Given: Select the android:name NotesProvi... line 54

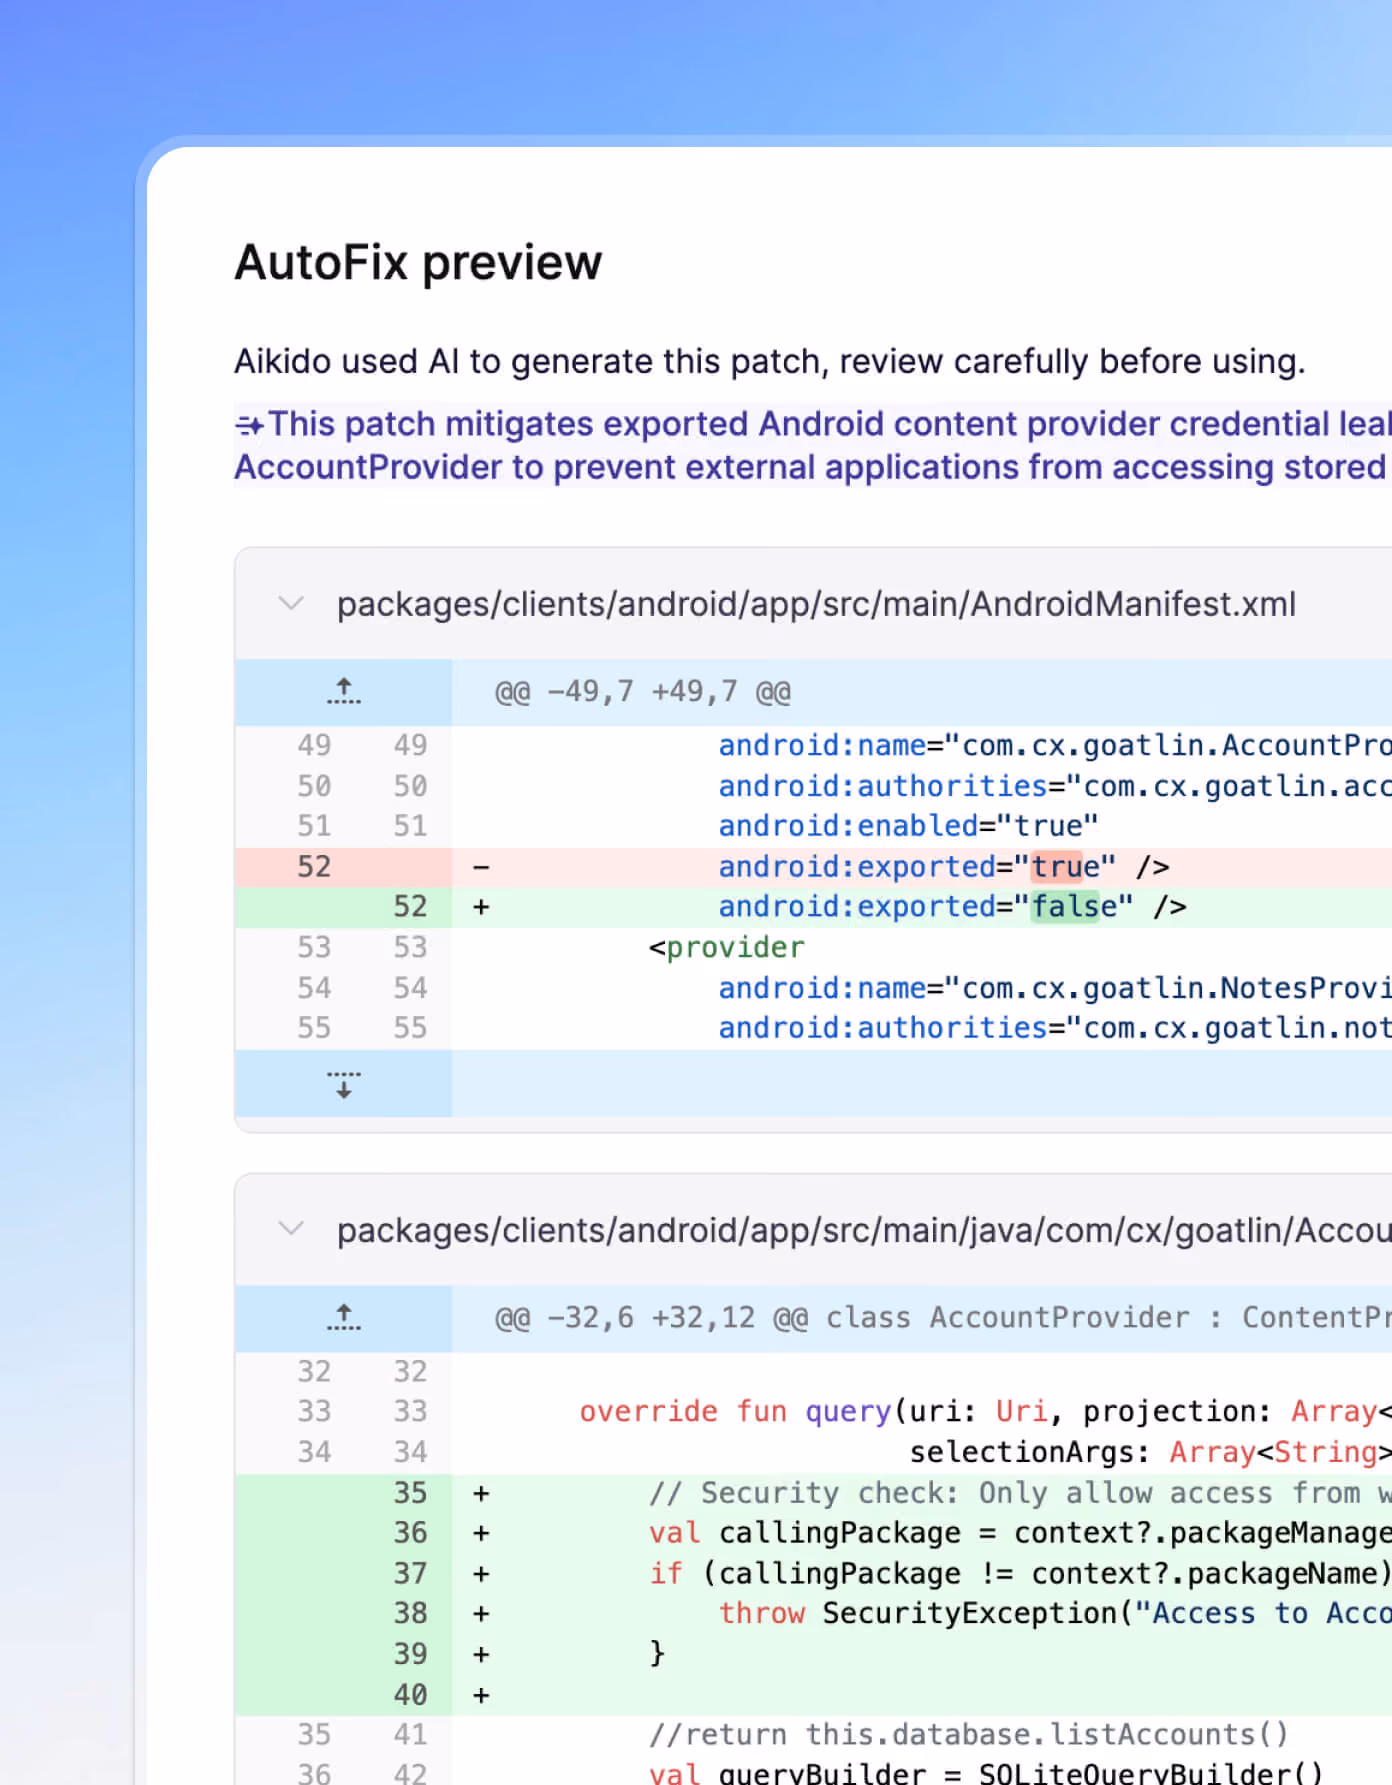Looking at the screenshot, I should point(1055,988).
